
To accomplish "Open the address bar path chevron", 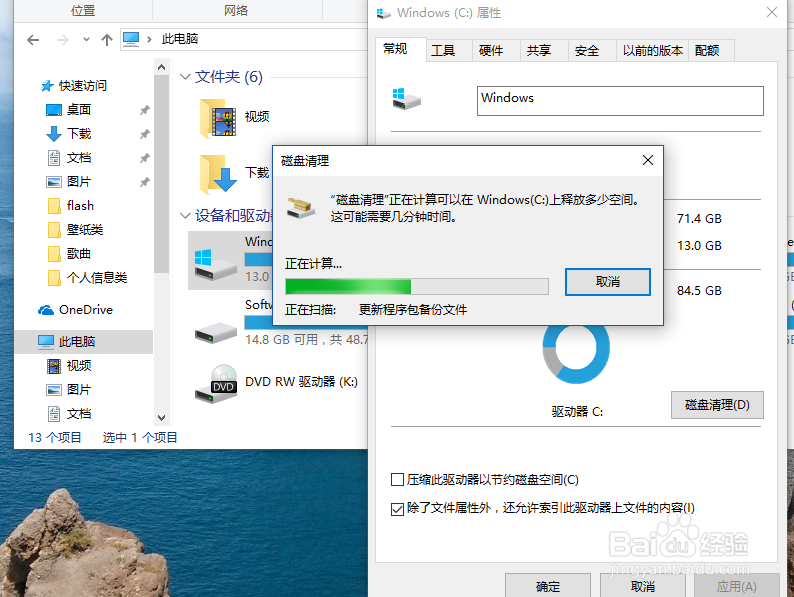I will point(149,39).
